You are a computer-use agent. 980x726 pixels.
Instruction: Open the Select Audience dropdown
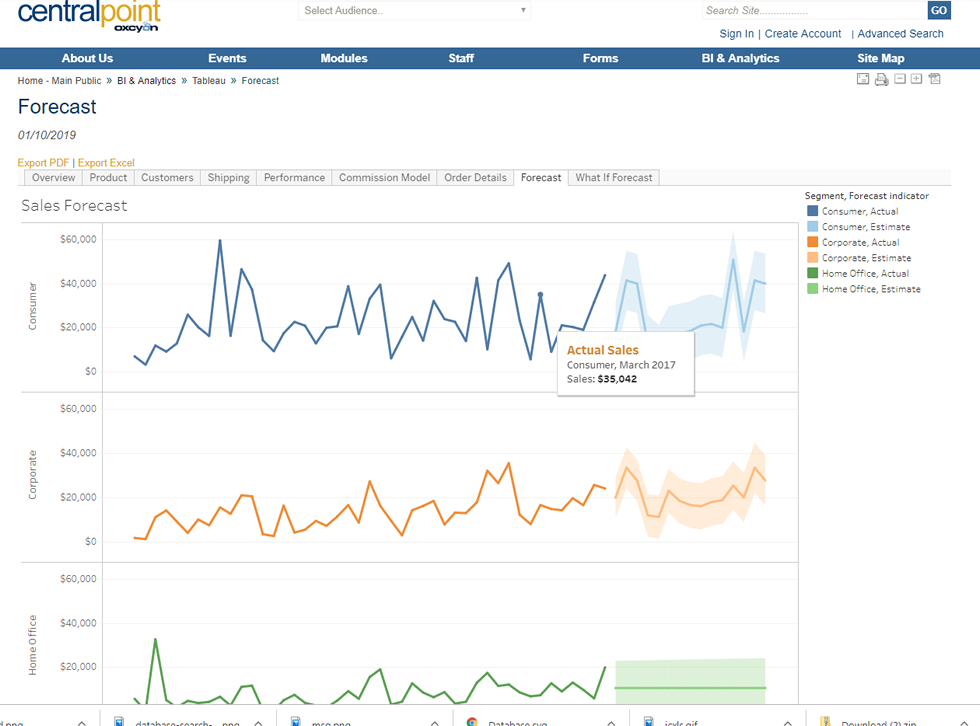(x=414, y=11)
